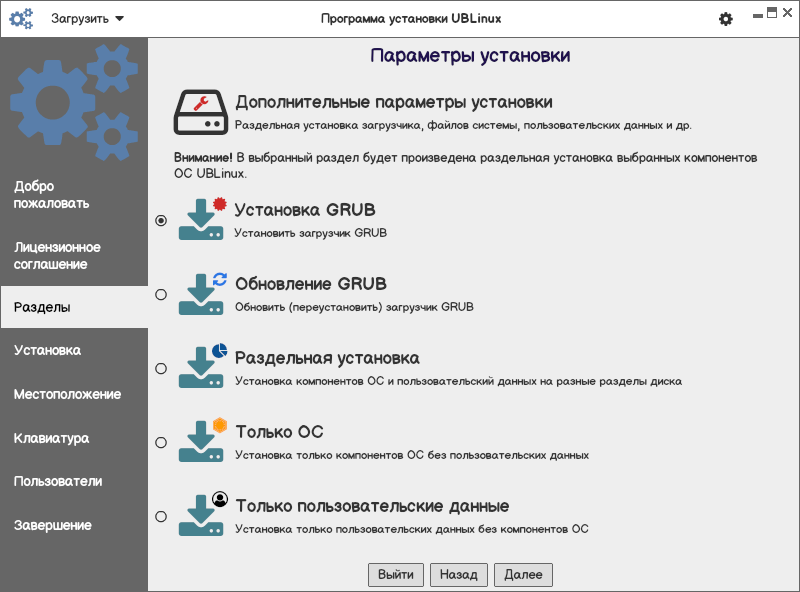Viewport: 800px width, 592px height.
Task: Open the settings gear in the header
Action: click(x=726, y=19)
